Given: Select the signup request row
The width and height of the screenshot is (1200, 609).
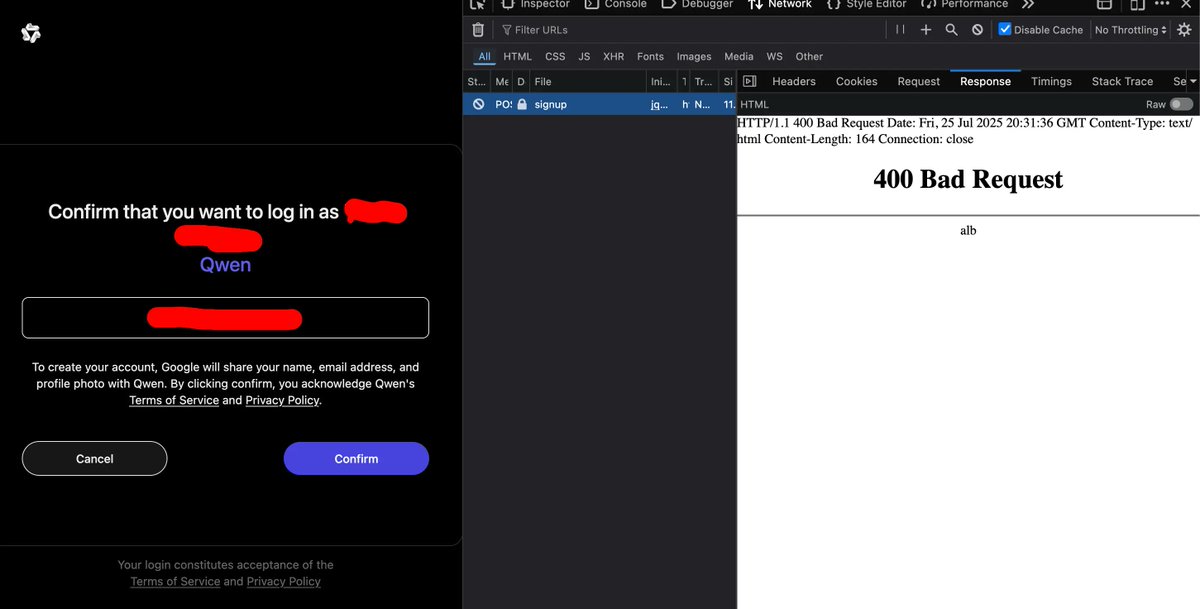Looking at the screenshot, I should [600, 104].
